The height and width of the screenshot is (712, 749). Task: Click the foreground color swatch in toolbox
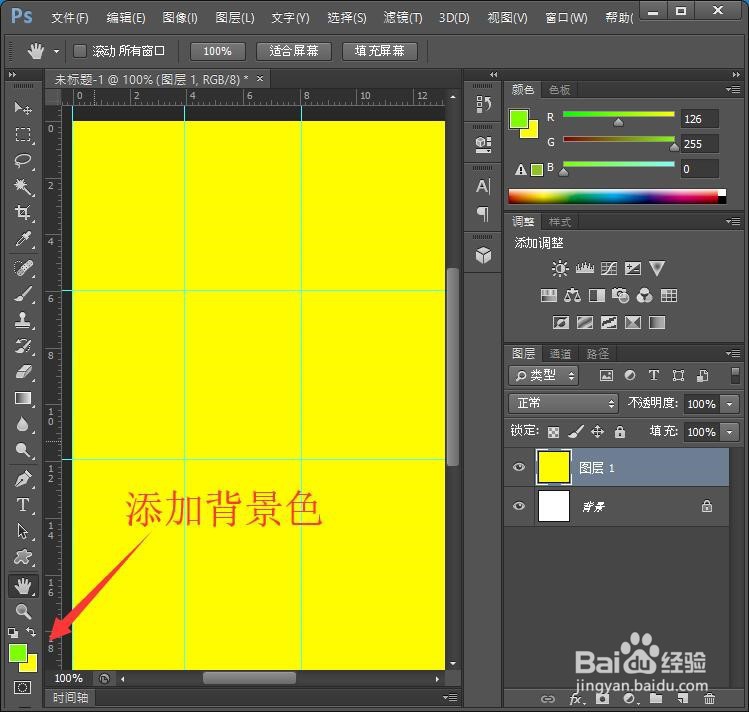tap(17, 652)
